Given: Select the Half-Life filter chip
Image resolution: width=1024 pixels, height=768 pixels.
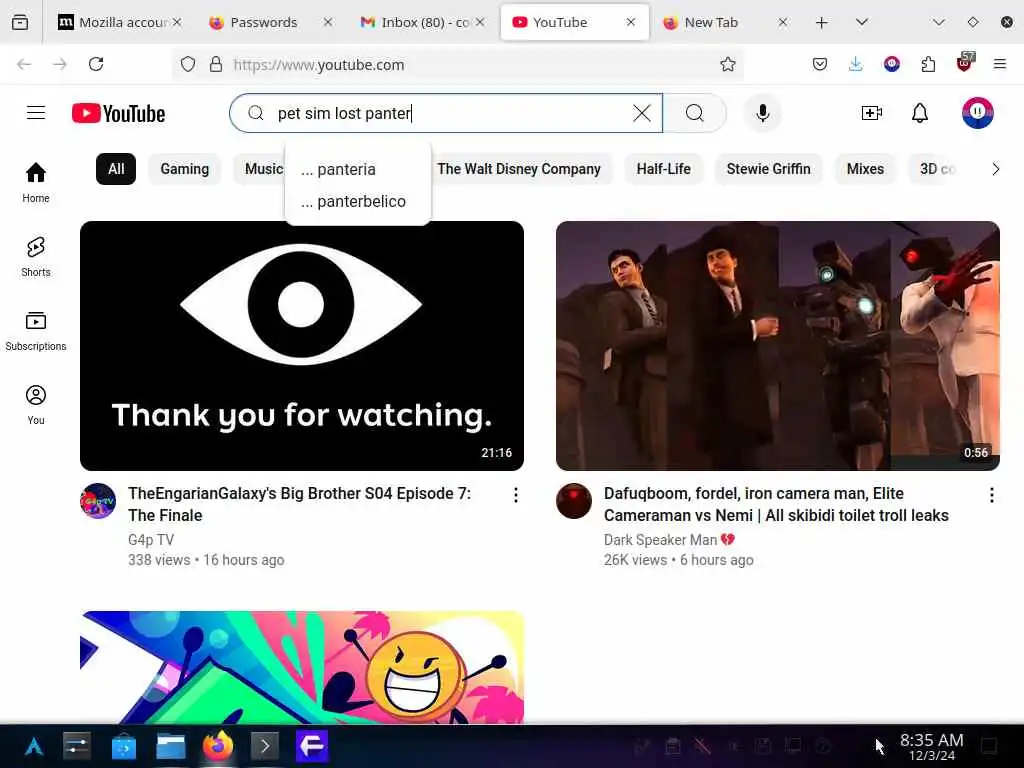Looking at the screenshot, I should pos(664,169).
